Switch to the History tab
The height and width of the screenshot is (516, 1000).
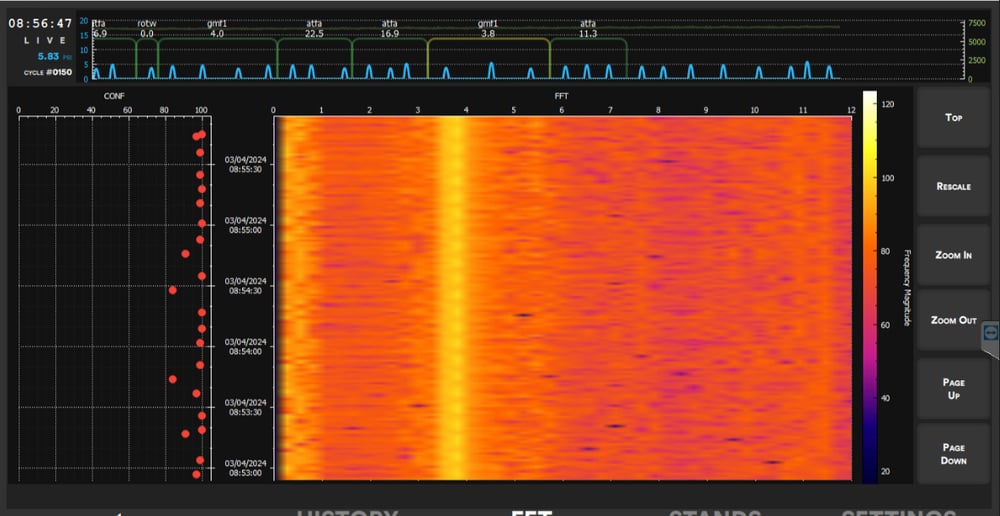(347, 511)
